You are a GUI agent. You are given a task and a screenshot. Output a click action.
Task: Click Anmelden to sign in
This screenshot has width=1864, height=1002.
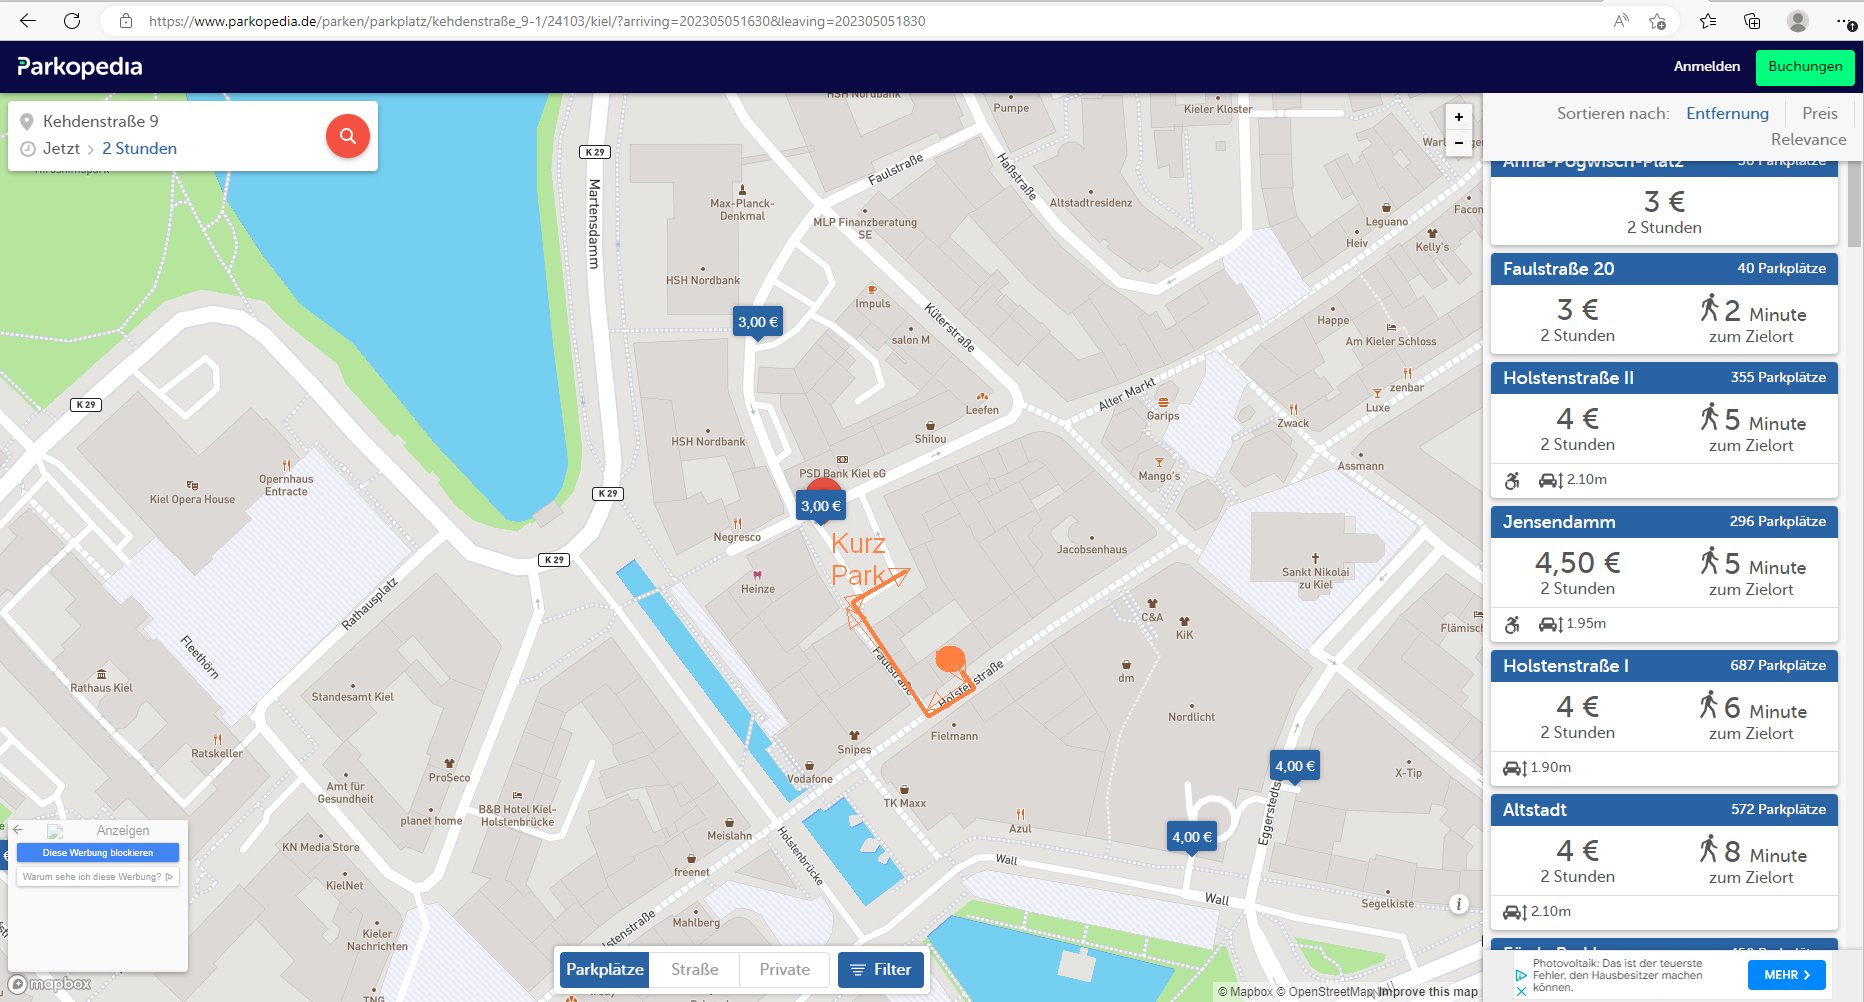click(x=1706, y=67)
